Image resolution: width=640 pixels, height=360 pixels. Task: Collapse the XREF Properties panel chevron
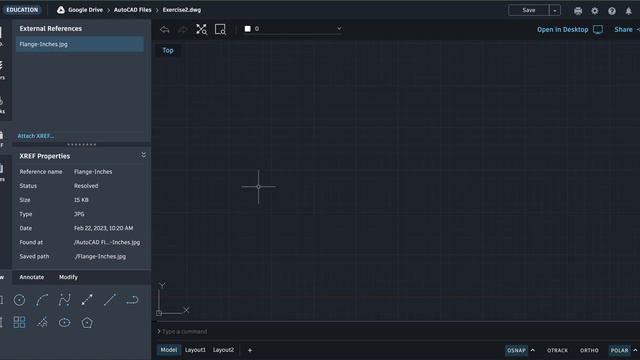tap(144, 155)
